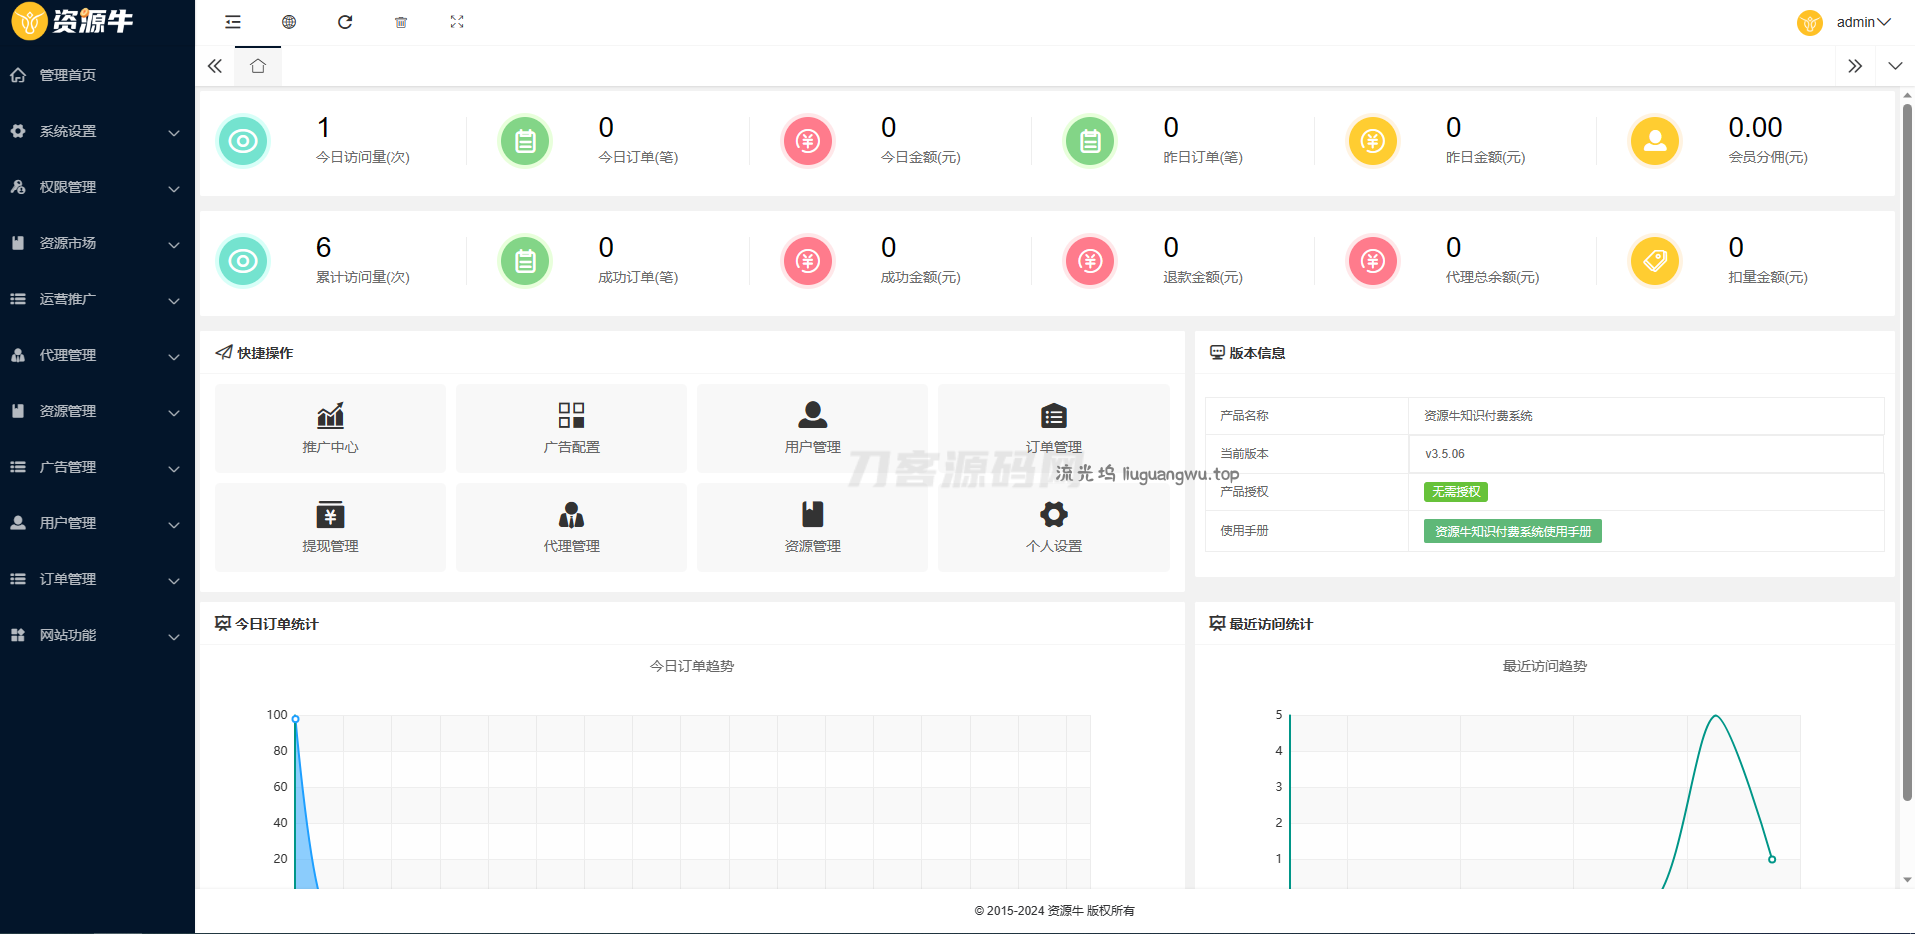The height and width of the screenshot is (934, 1915).
Task: Open the tab options dropdown chevron
Action: pyautogui.click(x=1895, y=66)
